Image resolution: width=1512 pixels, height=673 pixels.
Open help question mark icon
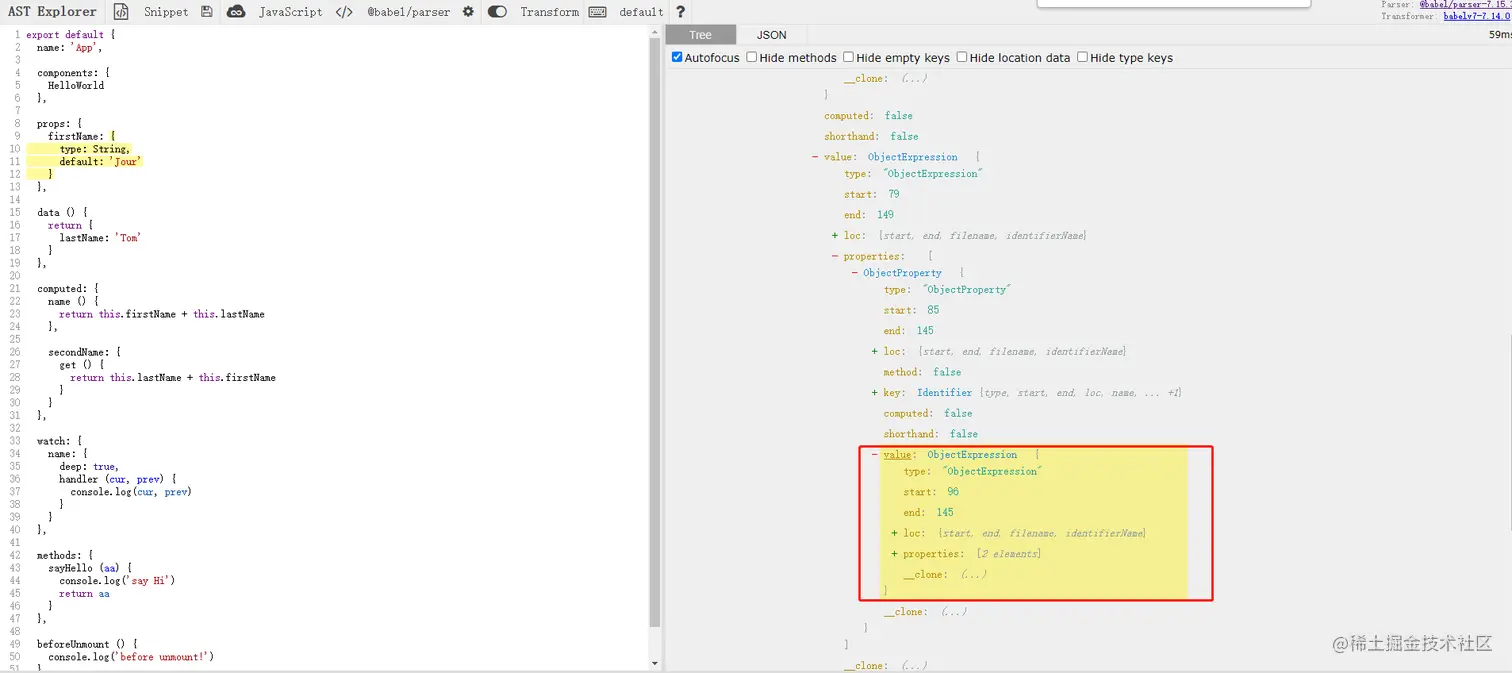(x=681, y=12)
